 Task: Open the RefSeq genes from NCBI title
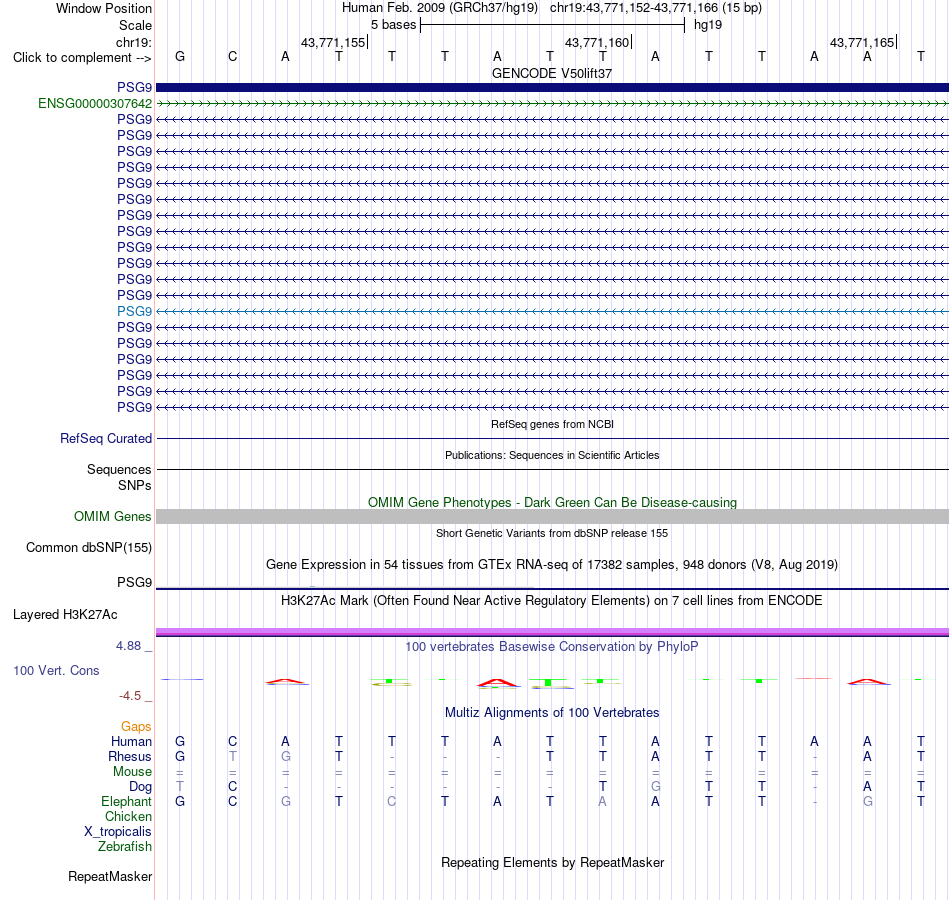click(x=552, y=424)
